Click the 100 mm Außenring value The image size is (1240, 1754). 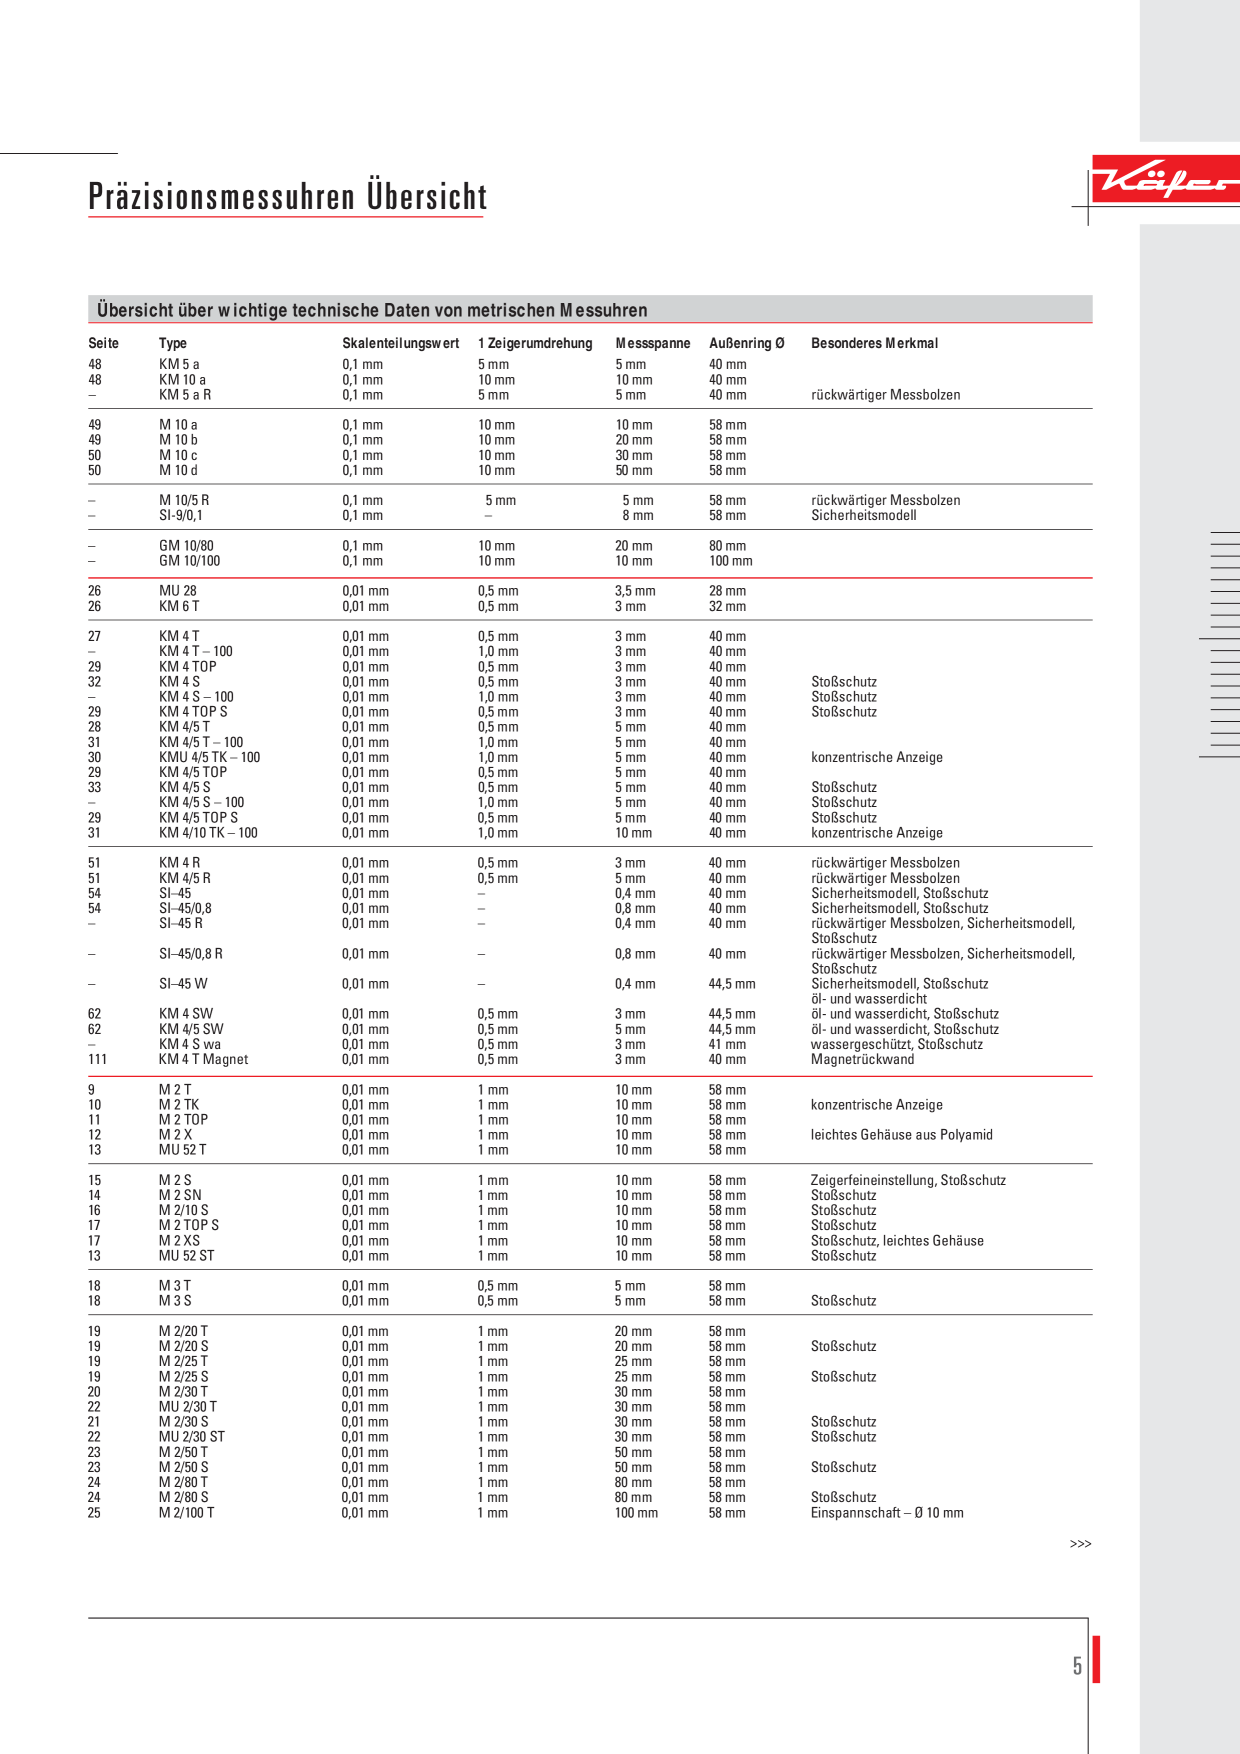click(731, 561)
